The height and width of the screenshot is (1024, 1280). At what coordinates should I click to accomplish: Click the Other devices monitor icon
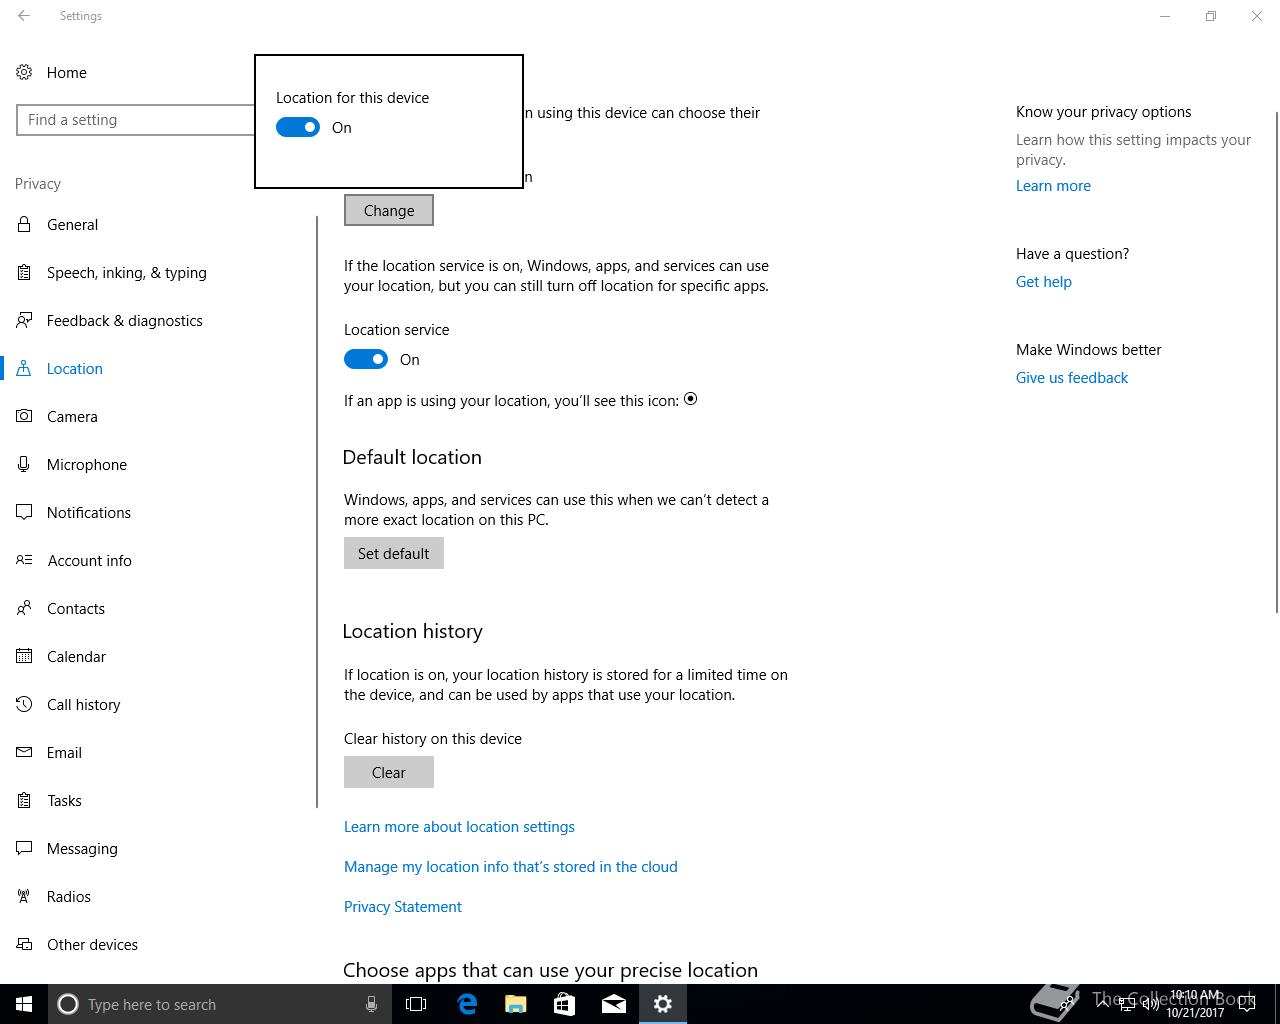pos(24,944)
